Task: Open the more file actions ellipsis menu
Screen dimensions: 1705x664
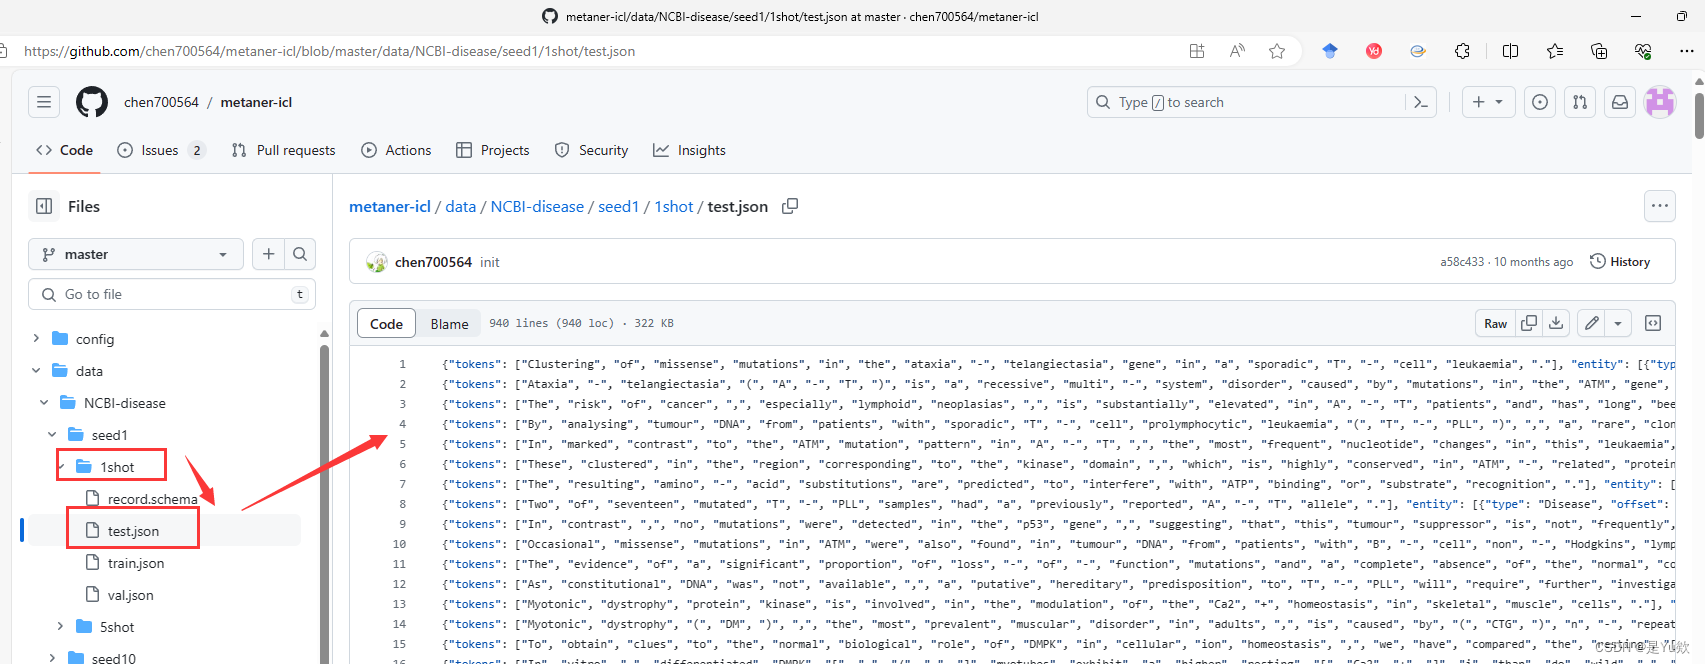Action: click(1660, 206)
